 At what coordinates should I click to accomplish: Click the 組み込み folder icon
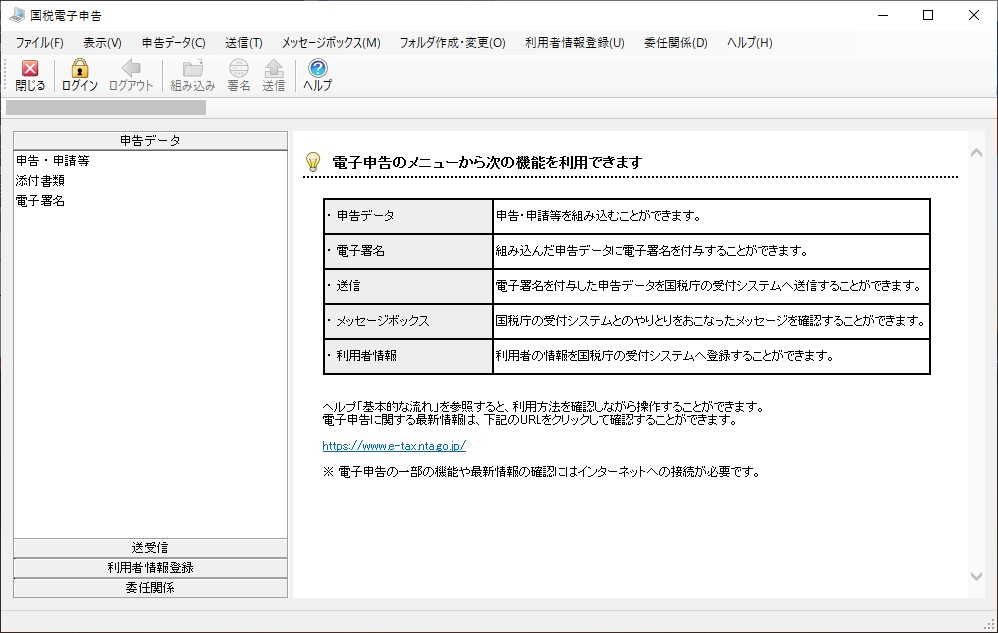192,69
